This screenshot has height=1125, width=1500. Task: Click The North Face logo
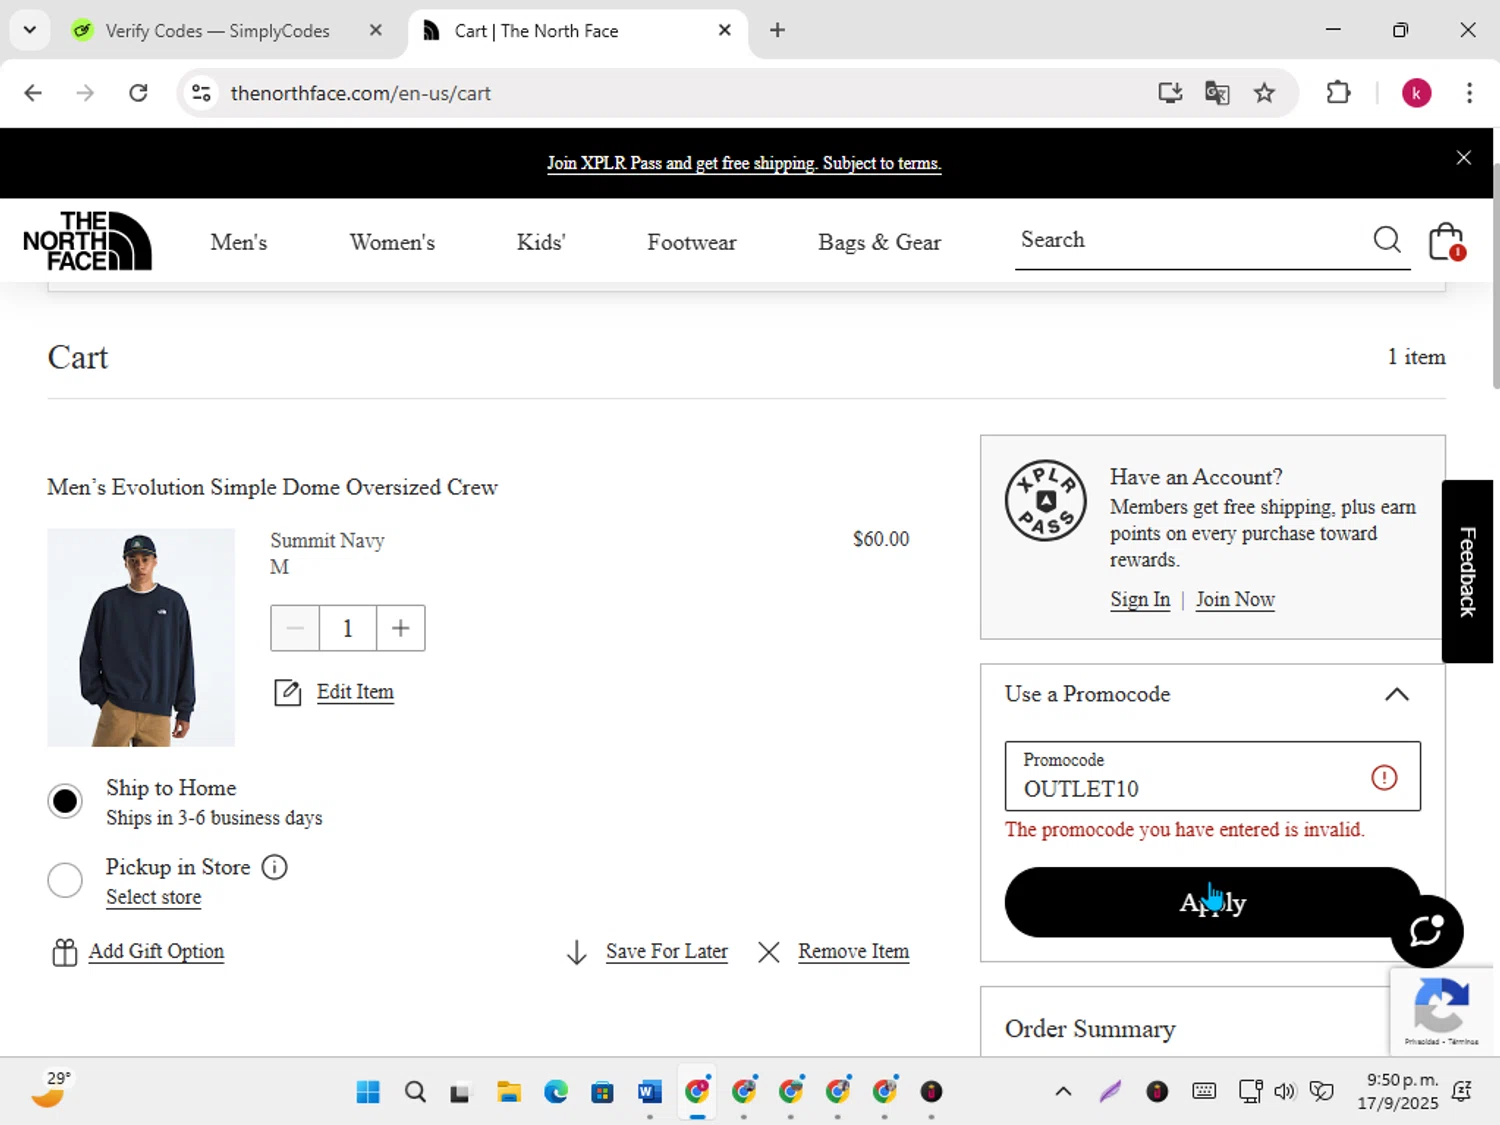tap(87, 241)
